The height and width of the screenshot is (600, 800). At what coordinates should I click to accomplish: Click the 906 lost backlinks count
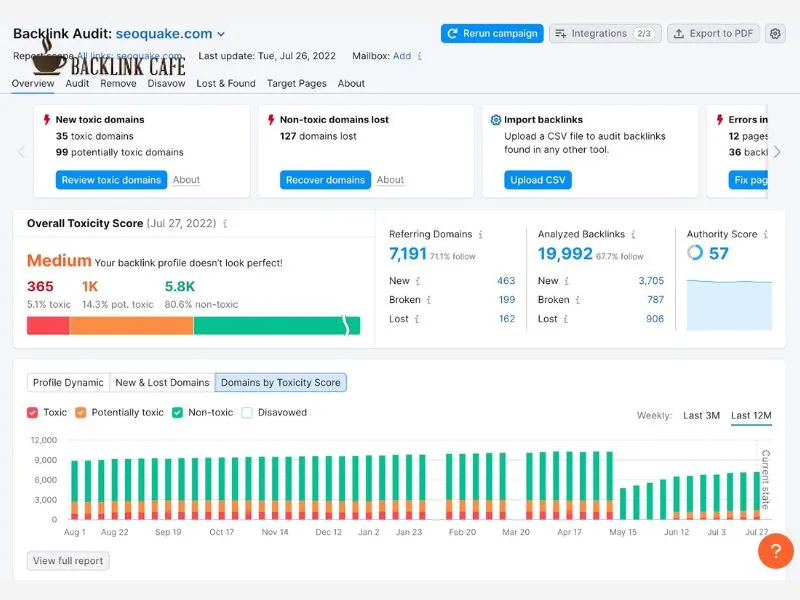(x=655, y=319)
